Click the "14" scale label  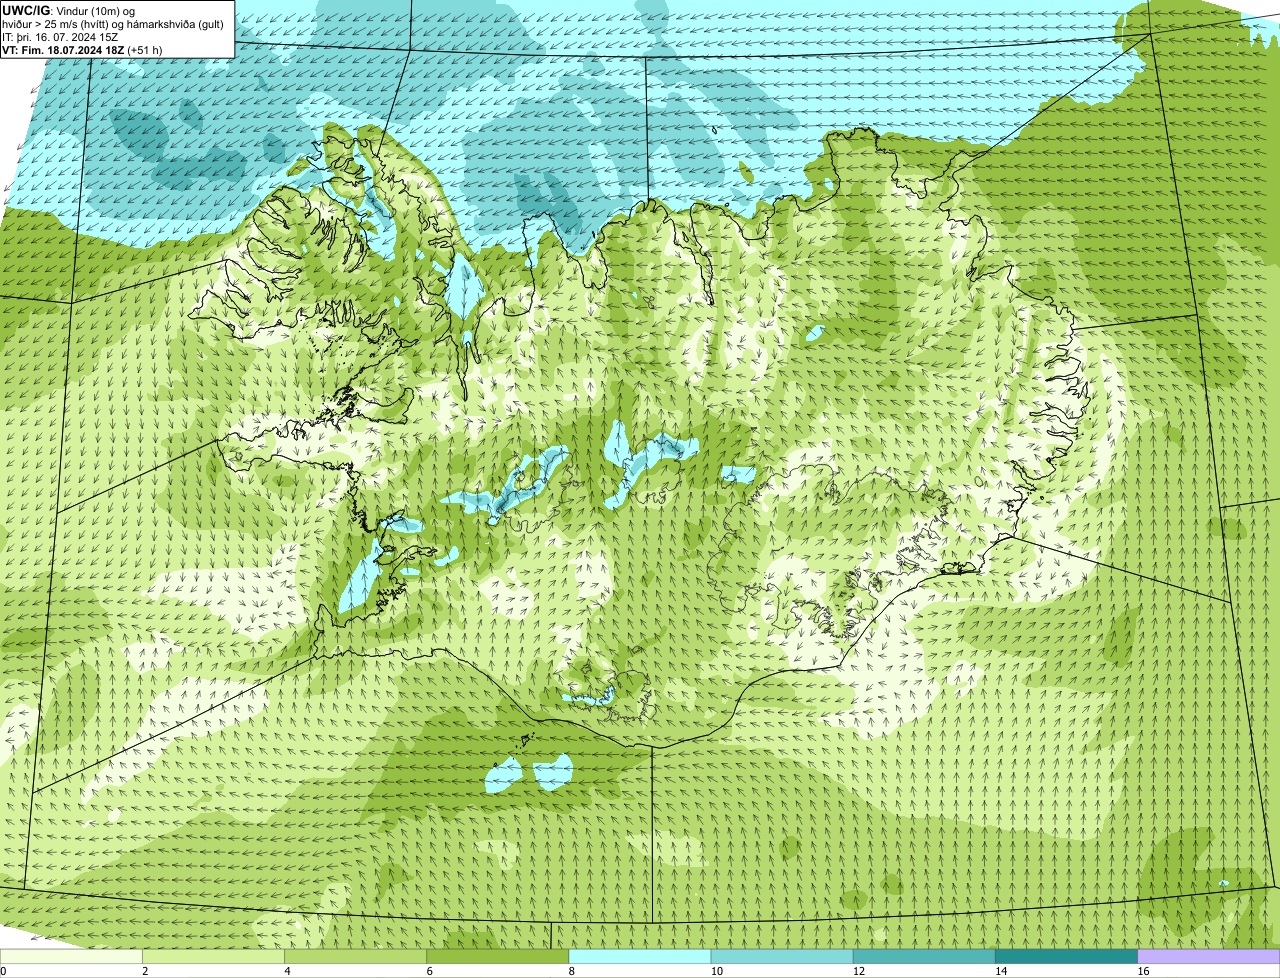click(1000, 971)
